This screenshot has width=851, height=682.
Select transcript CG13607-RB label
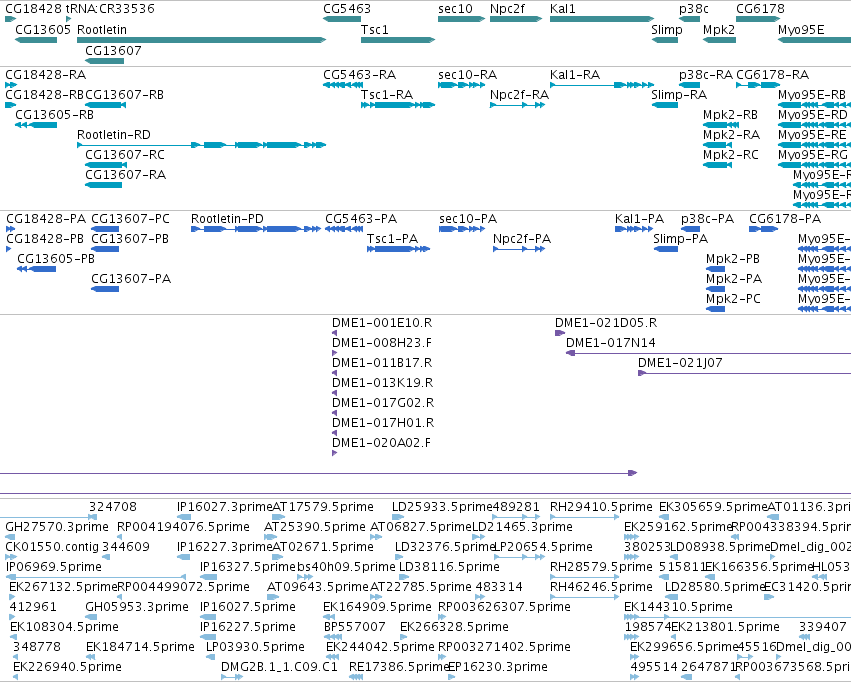pyautogui.click(x=124, y=95)
